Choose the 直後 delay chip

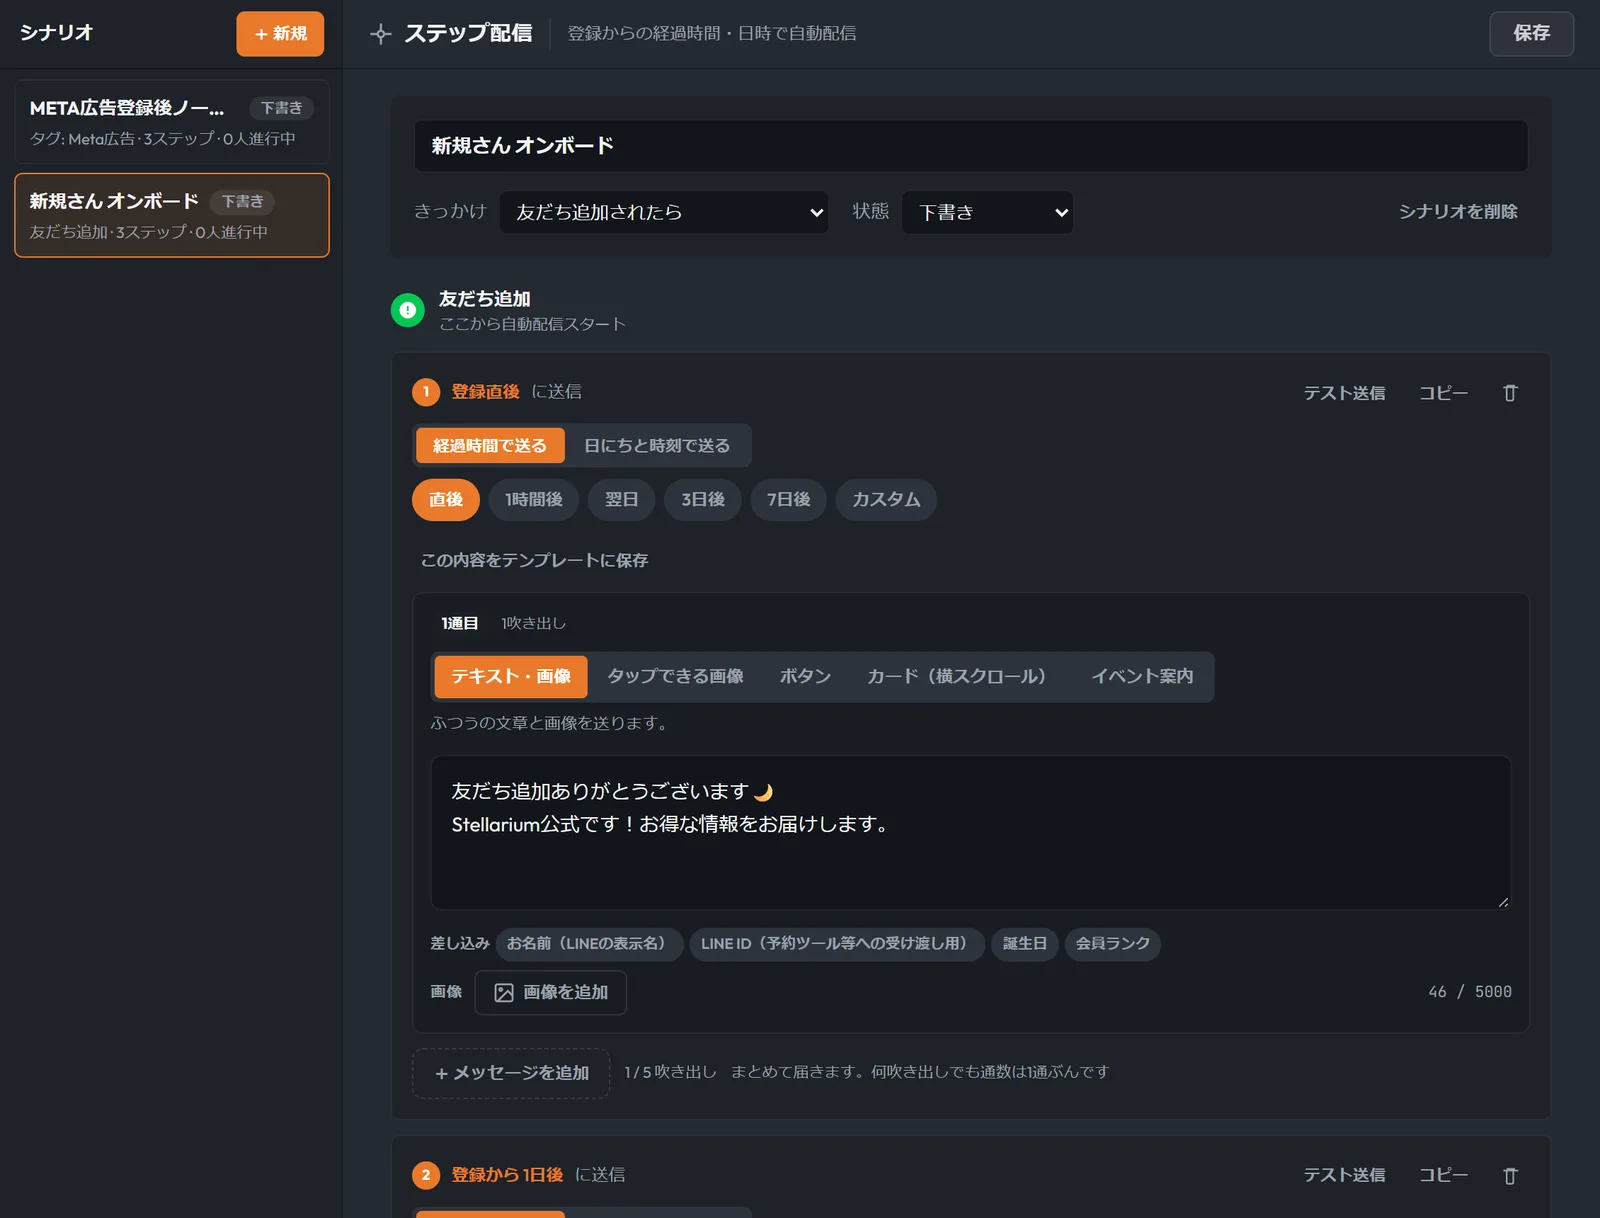point(446,500)
